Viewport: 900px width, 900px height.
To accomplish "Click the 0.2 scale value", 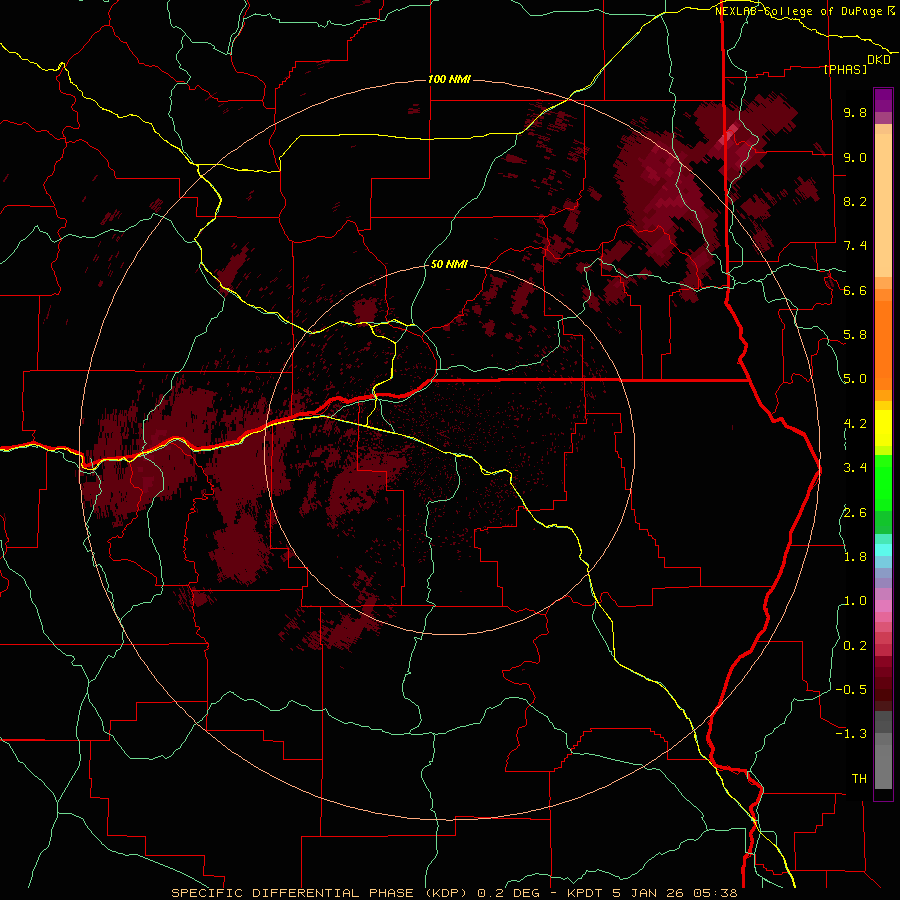I will coord(855,646).
